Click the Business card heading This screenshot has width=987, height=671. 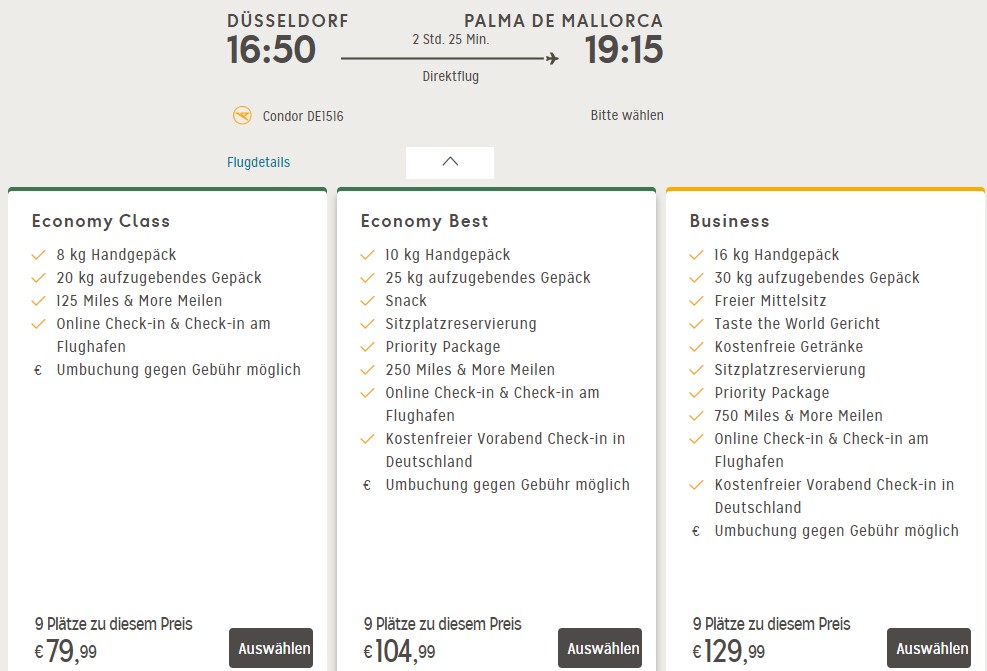click(730, 221)
